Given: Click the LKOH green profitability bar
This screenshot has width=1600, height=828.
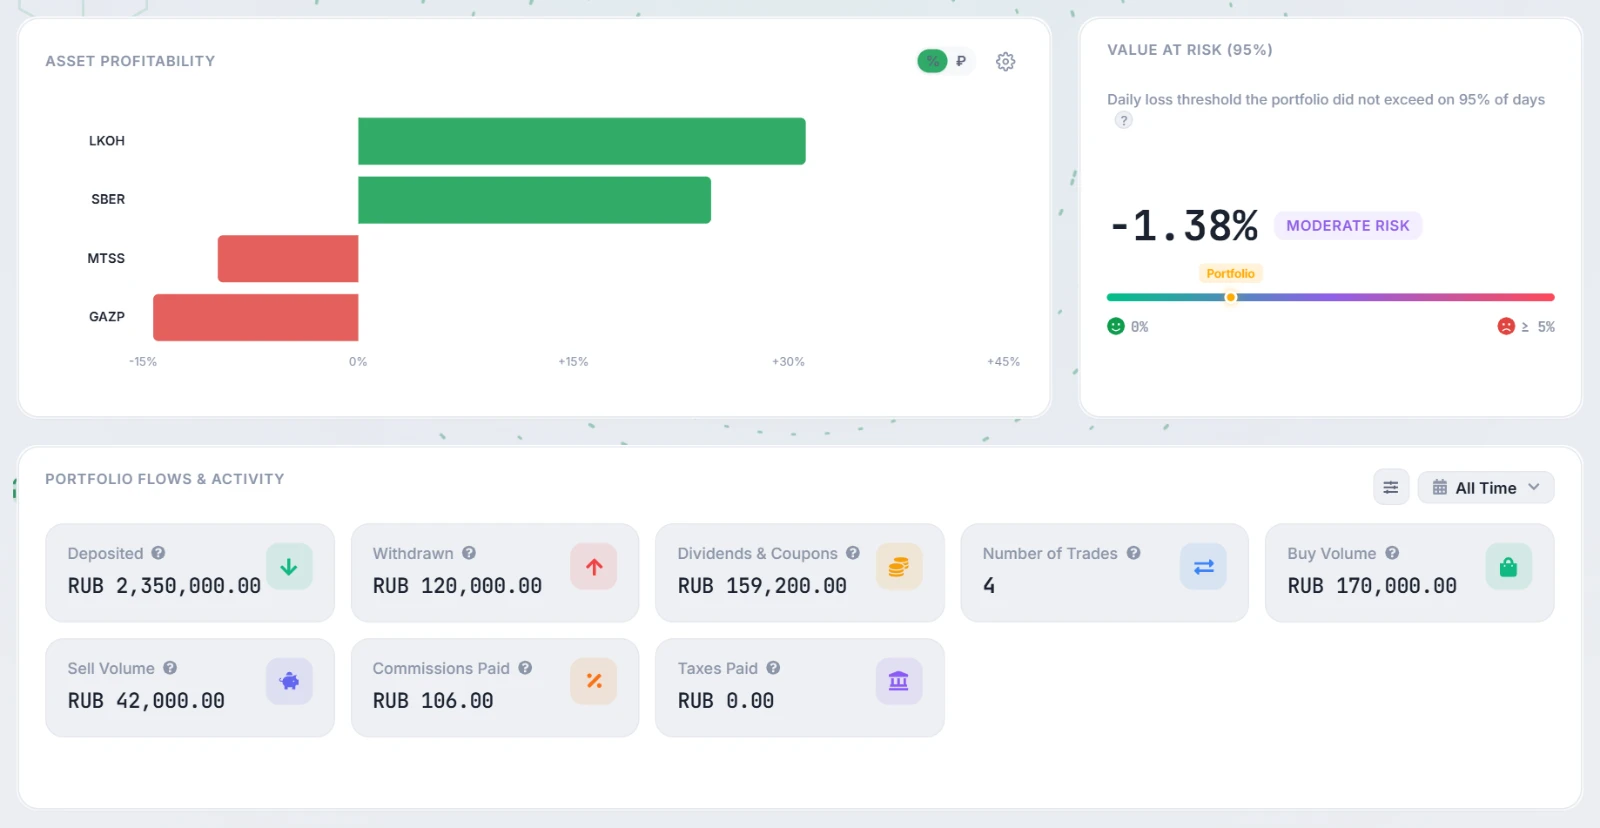Looking at the screenshot, I should (582, 141).
